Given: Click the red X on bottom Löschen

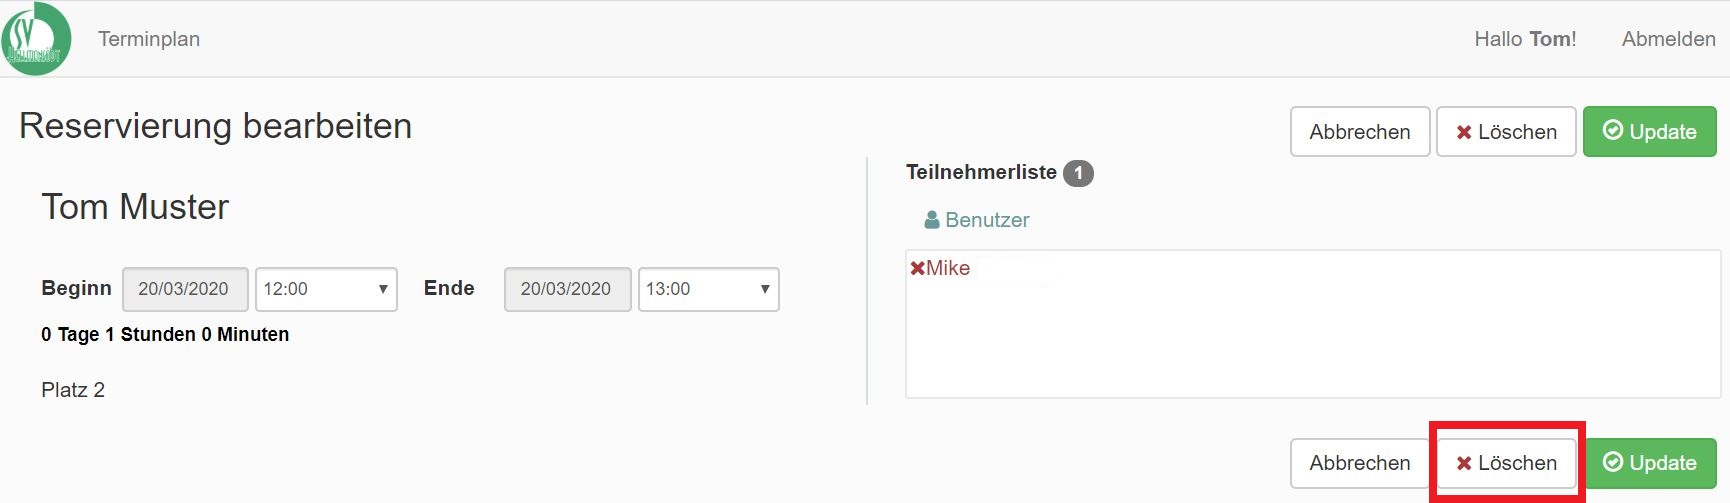Looking at the screenshot, I should click(x=1464, y=463).
